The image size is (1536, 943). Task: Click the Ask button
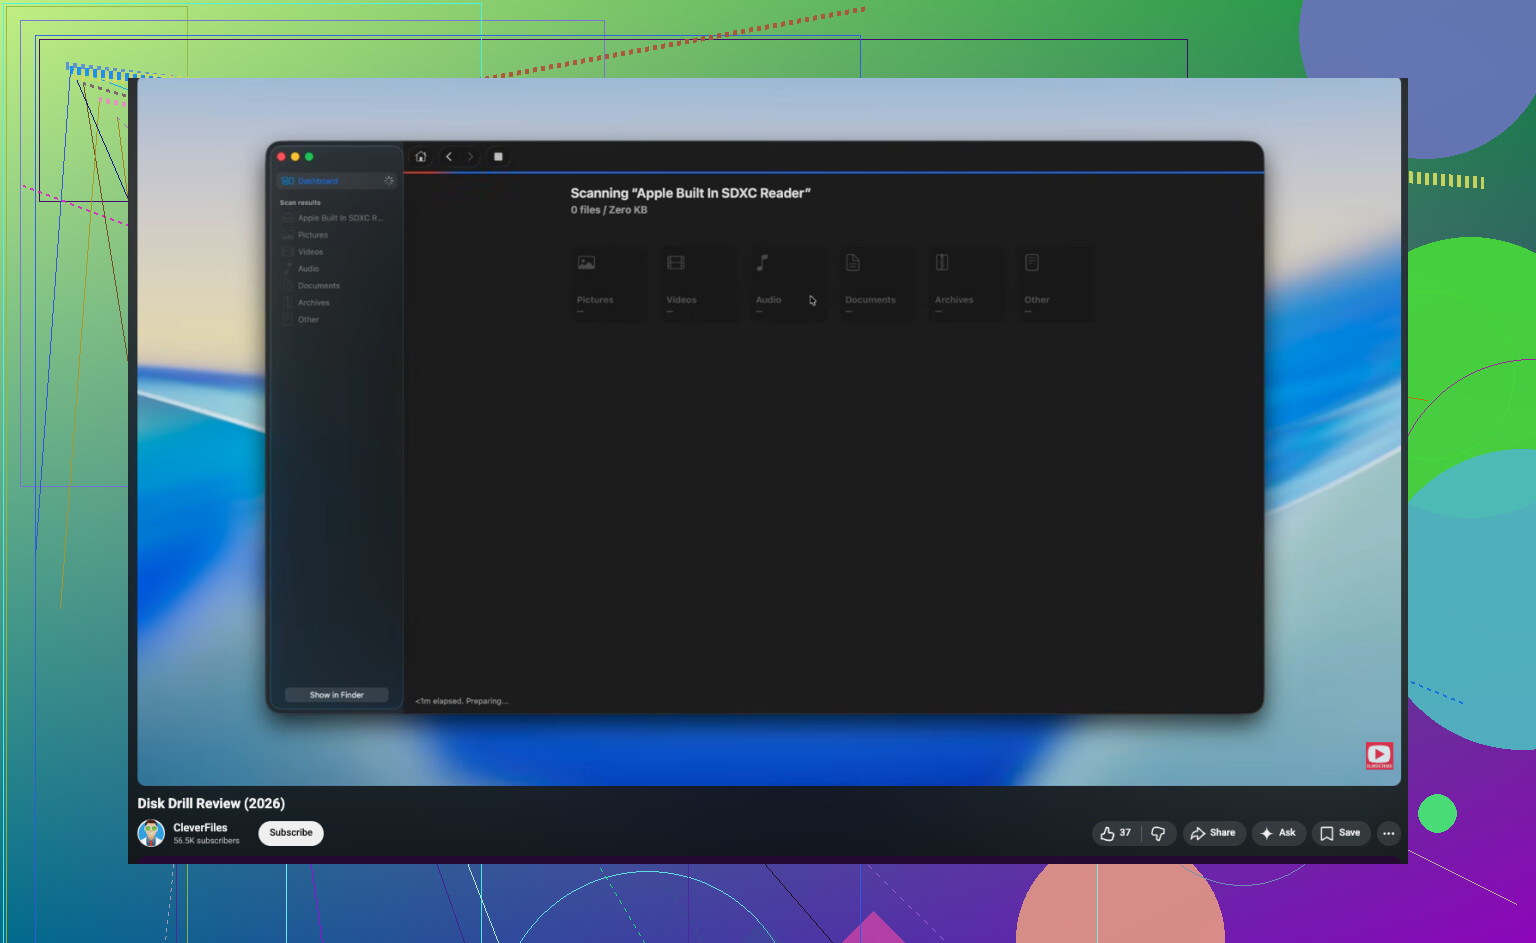click(1279, 833)
